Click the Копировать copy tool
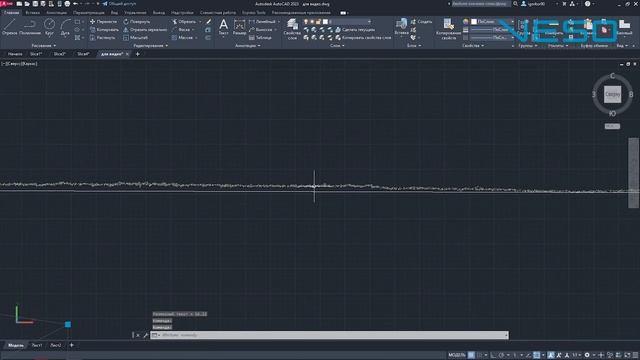640x360 pixels. tap(104, 30)
